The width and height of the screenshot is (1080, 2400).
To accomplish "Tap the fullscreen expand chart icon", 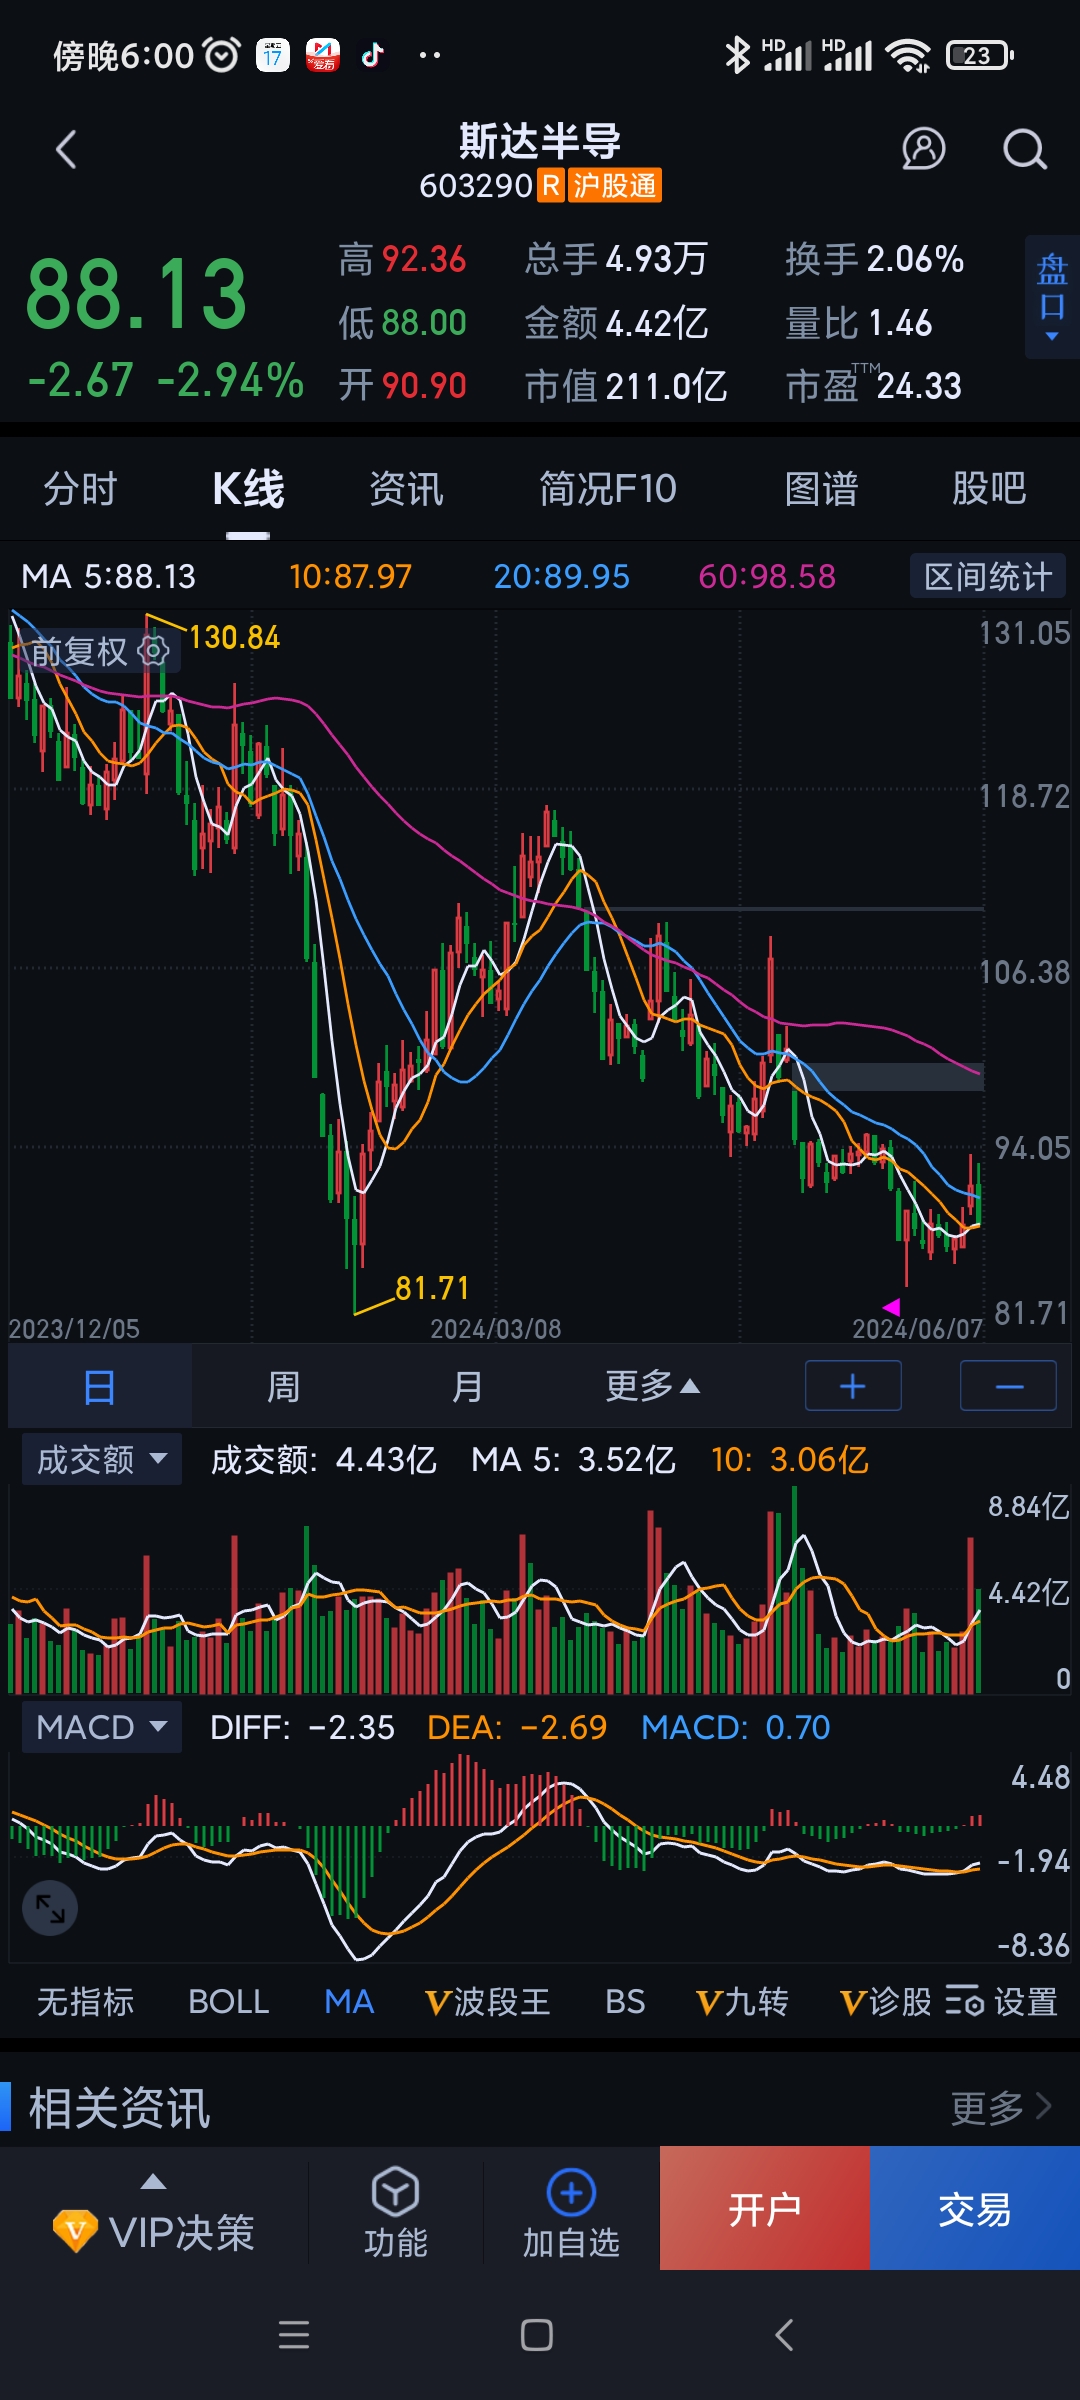I will pyautogui.click(x=50, y=1908).
